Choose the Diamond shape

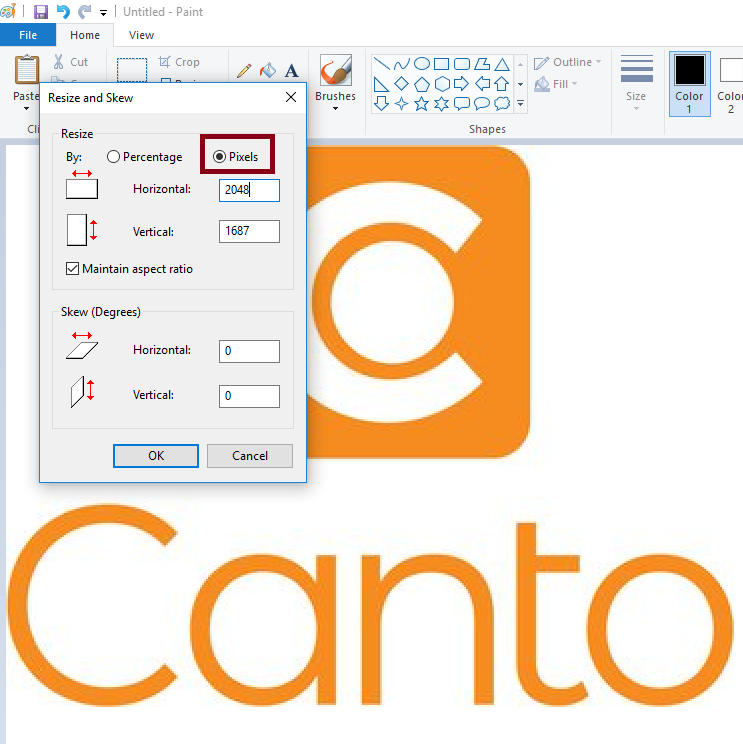[x=401, y=84]
